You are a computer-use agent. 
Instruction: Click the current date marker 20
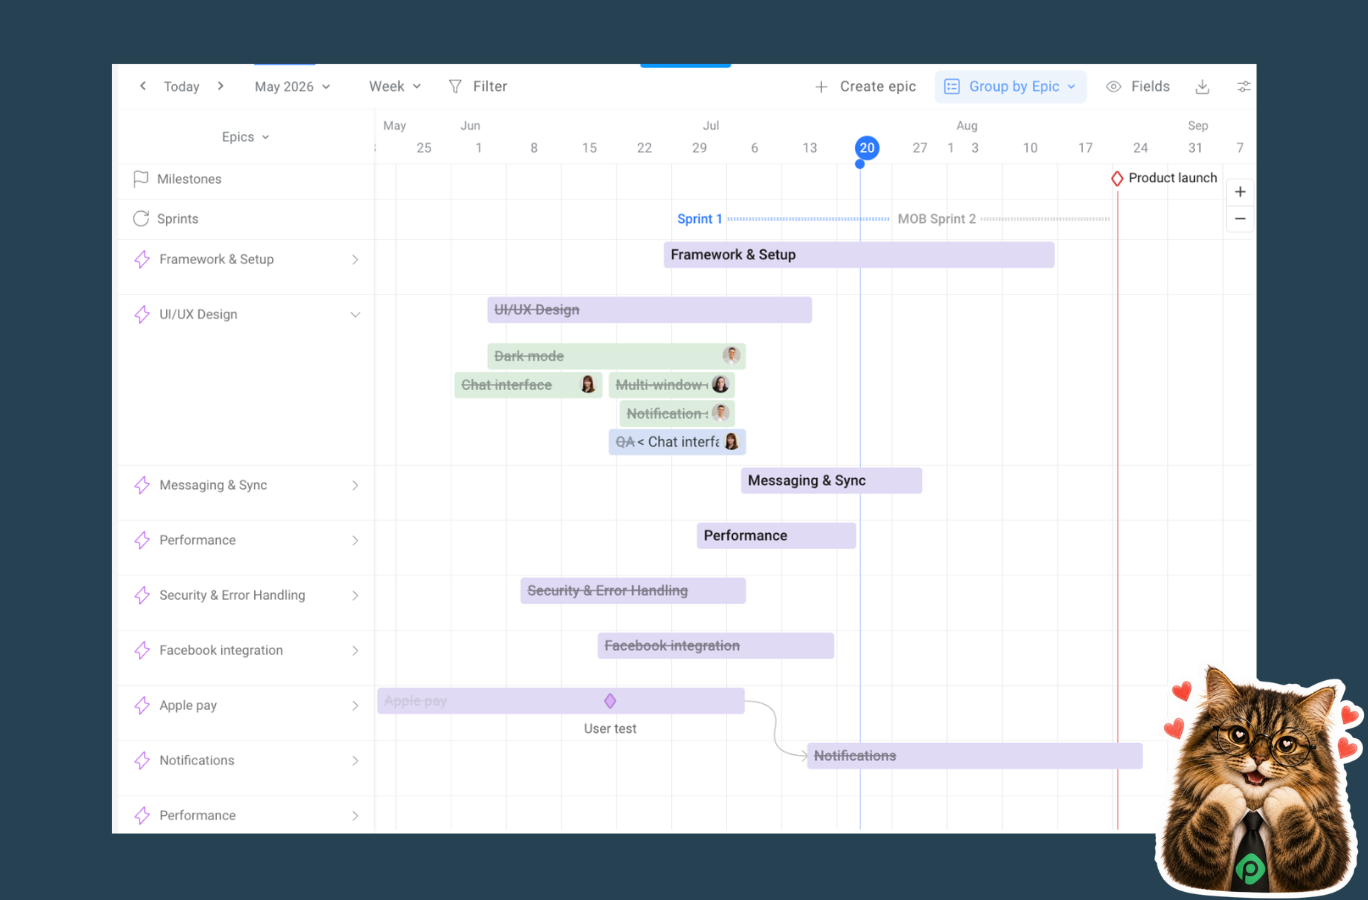coord(867,148)
